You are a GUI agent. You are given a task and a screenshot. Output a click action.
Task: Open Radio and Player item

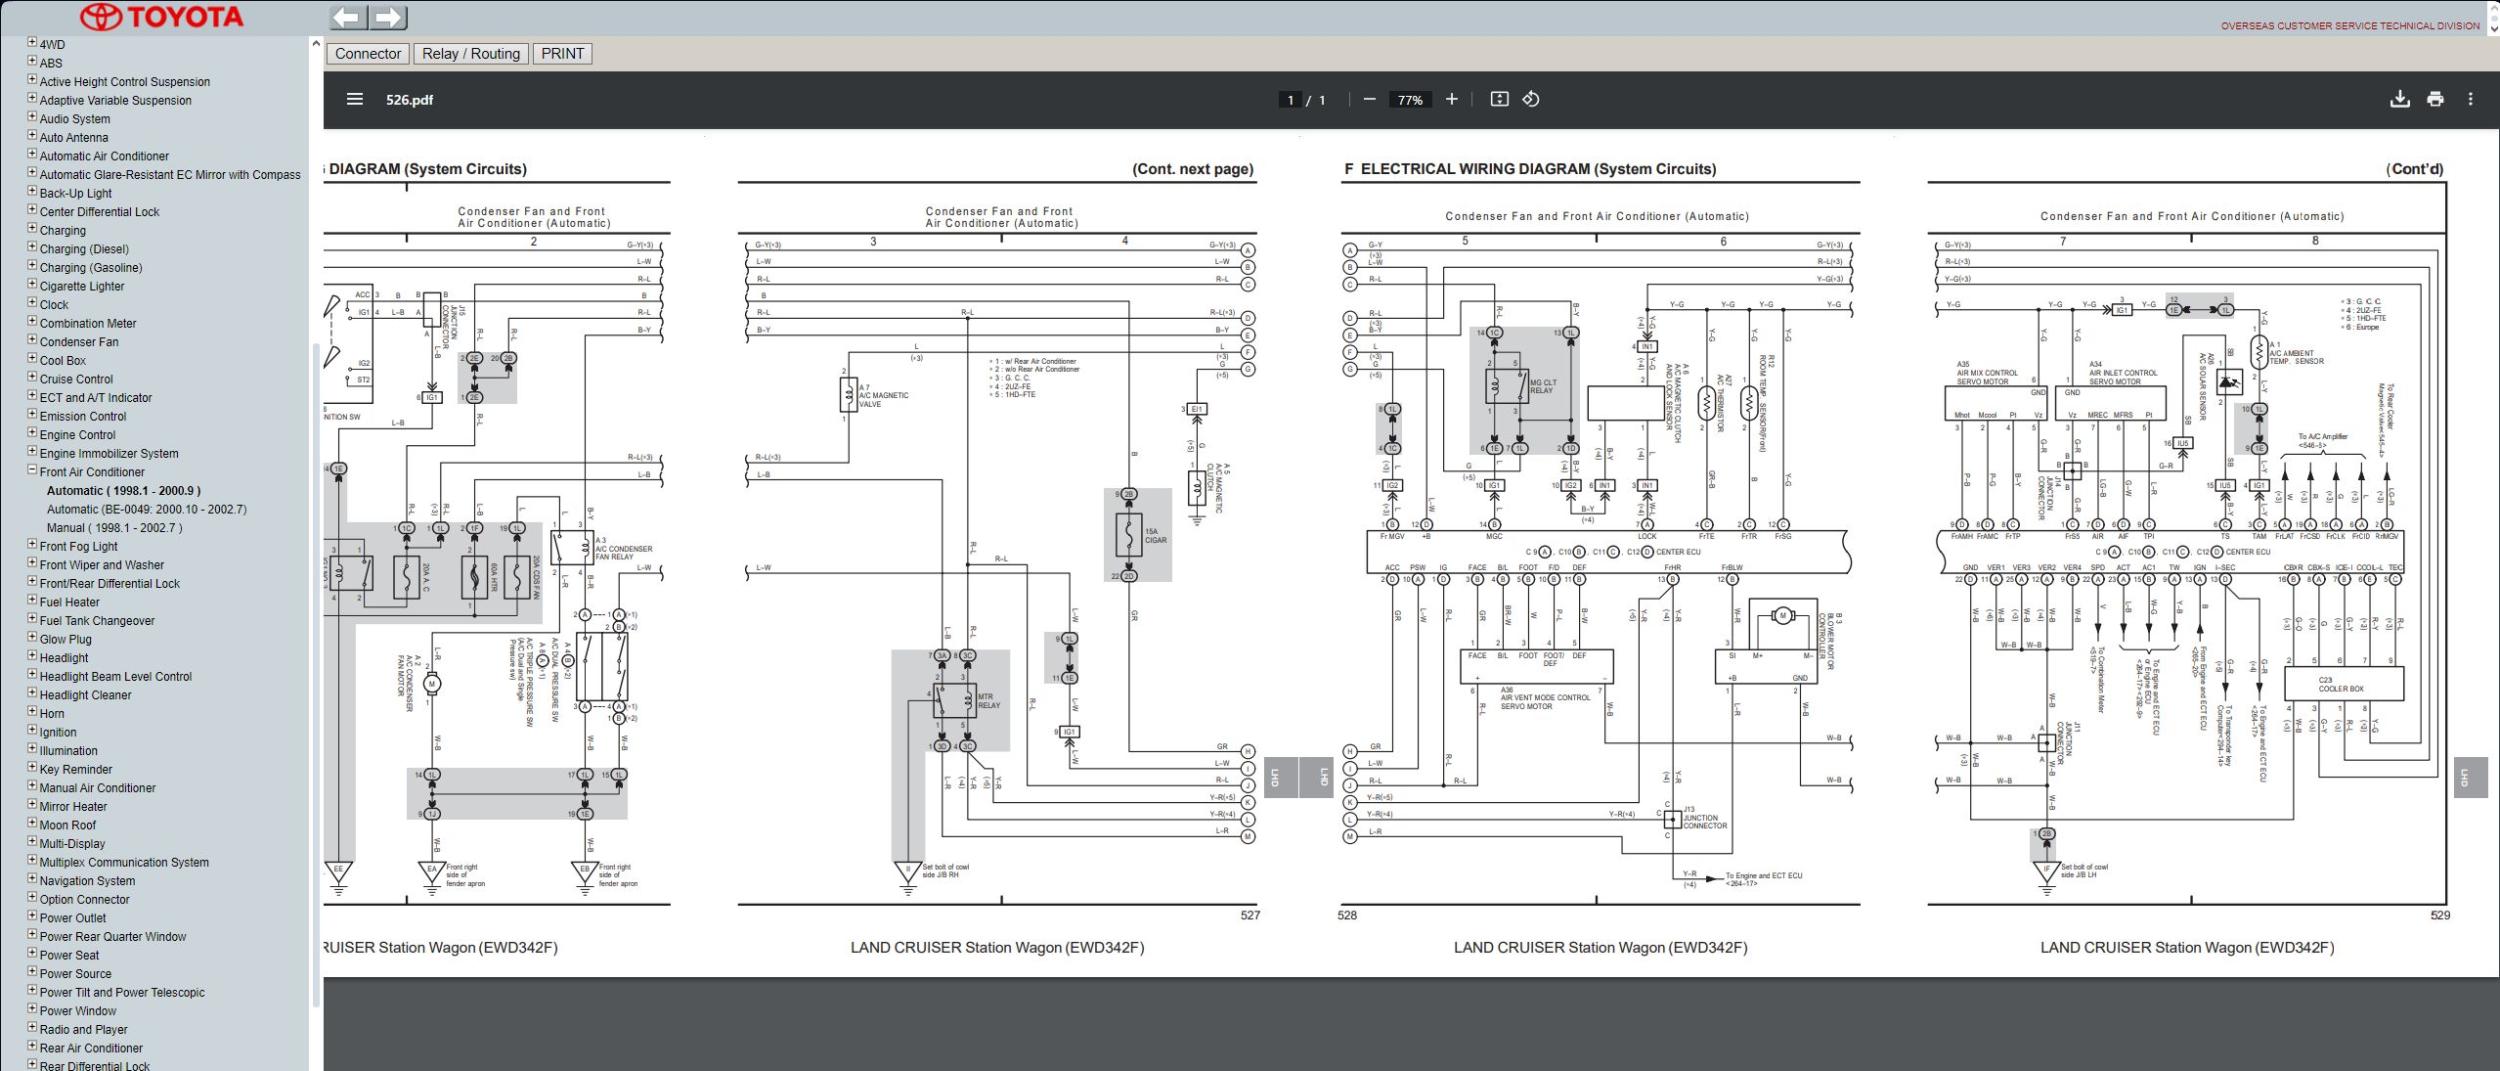click(x=84, y=1030)
